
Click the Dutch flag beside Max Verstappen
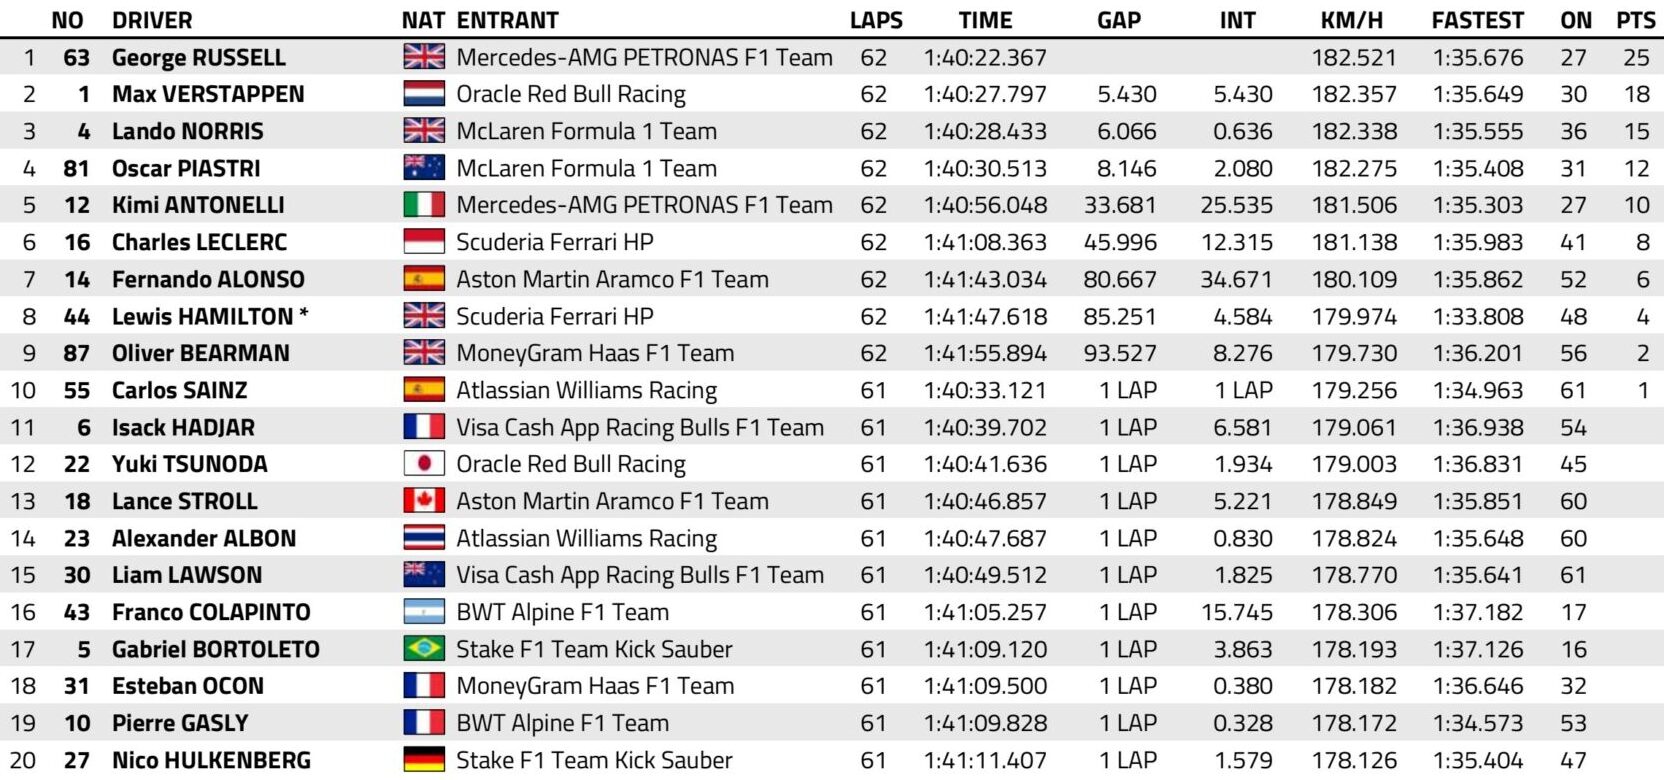point(424,94)
